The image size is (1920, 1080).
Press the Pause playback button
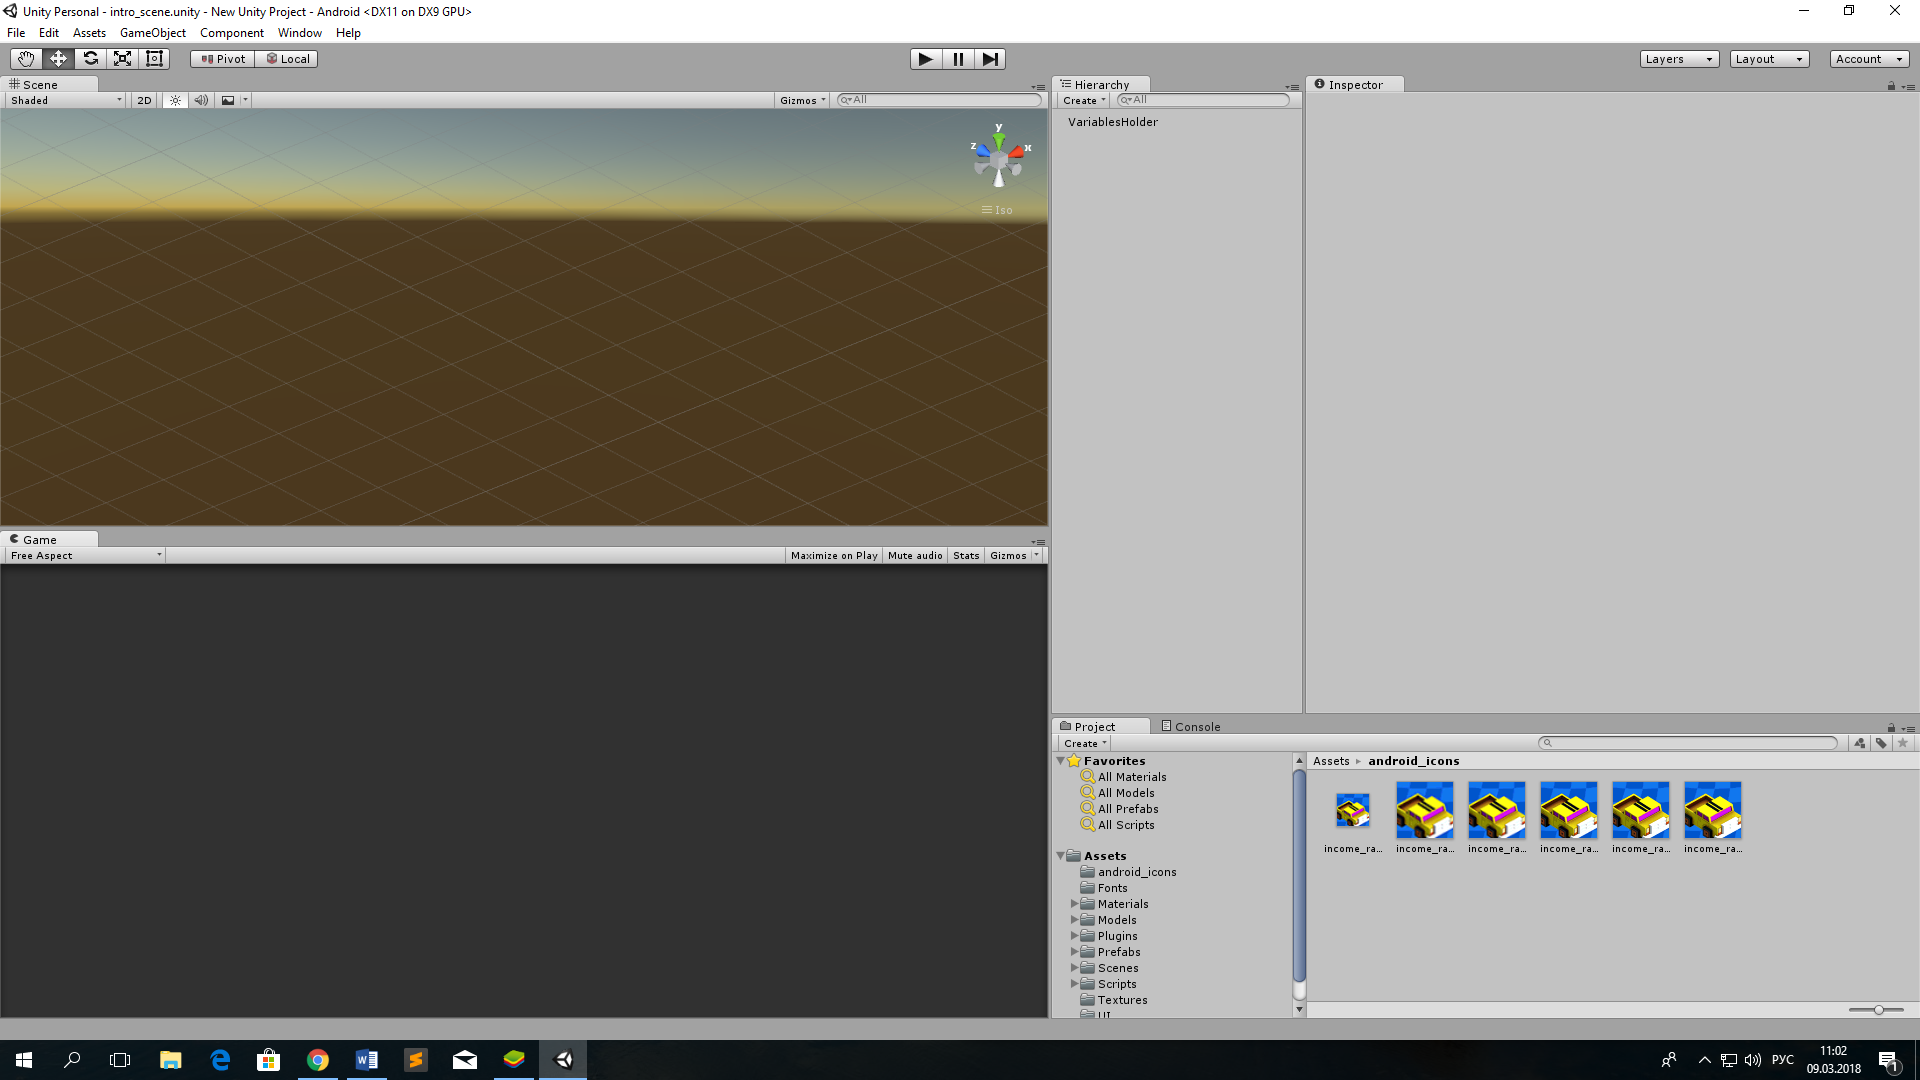(957, 58)
